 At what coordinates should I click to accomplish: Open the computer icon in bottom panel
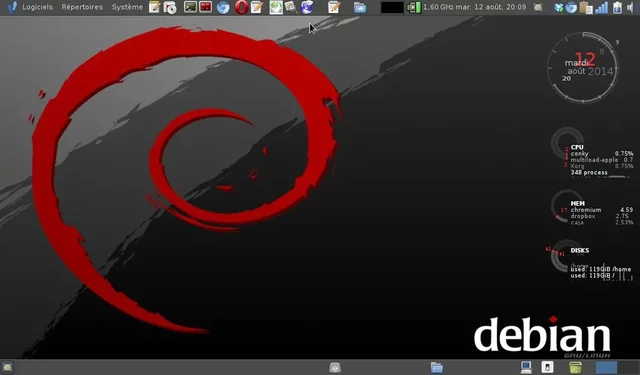(x=526, y=367)
